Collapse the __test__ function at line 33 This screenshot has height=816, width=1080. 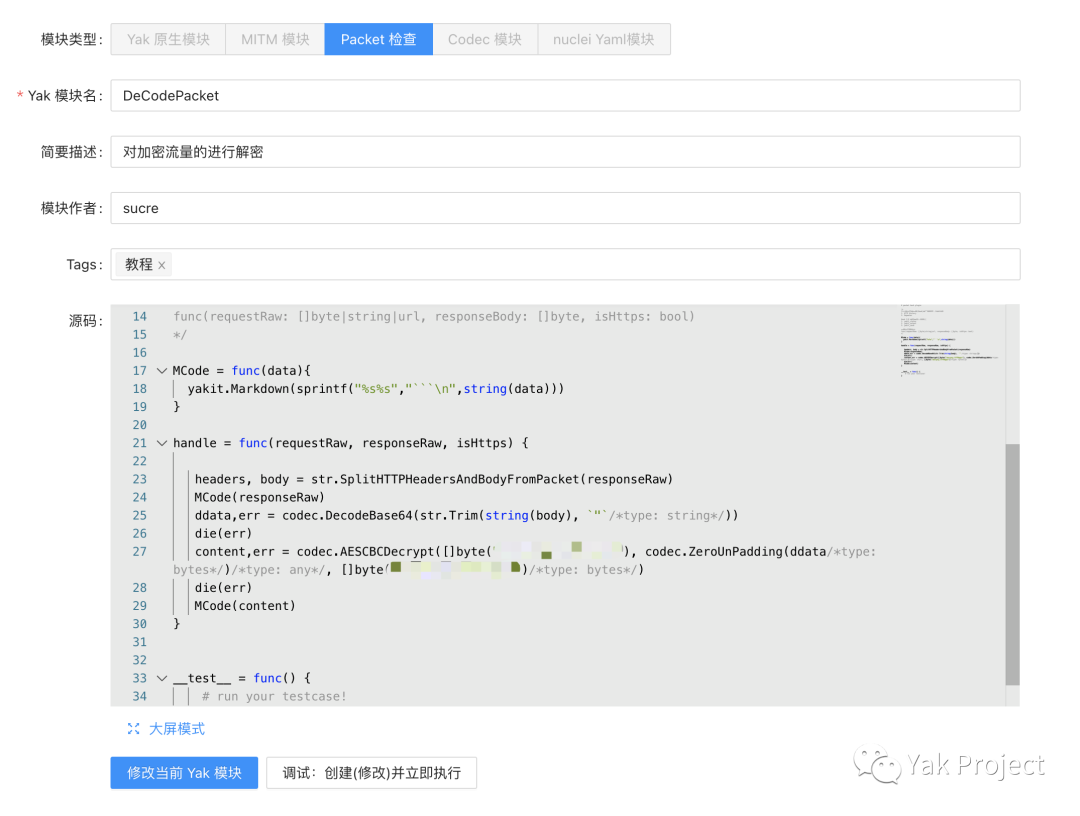coord(162,678)
